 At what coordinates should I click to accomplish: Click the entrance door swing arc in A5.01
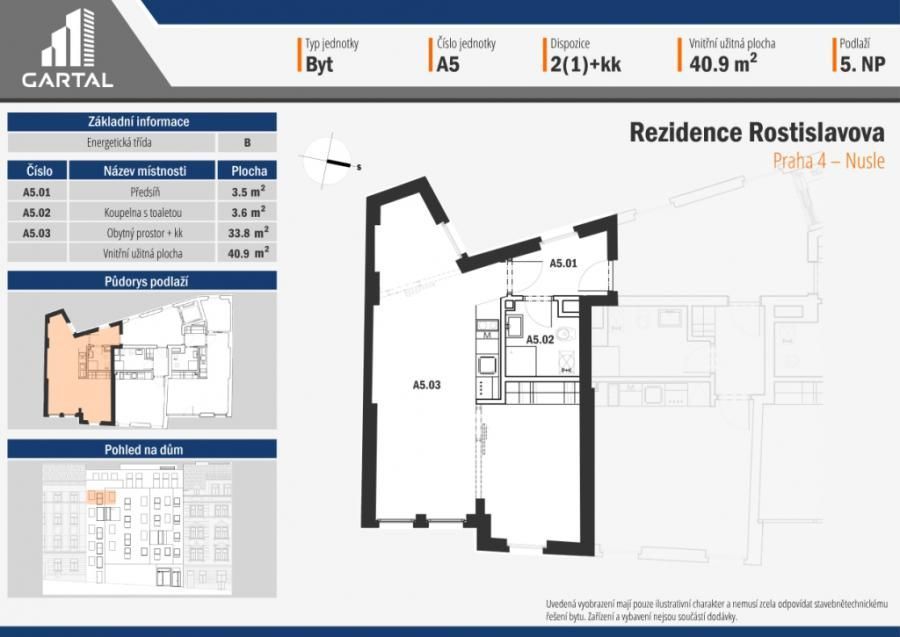click(594, 275)
